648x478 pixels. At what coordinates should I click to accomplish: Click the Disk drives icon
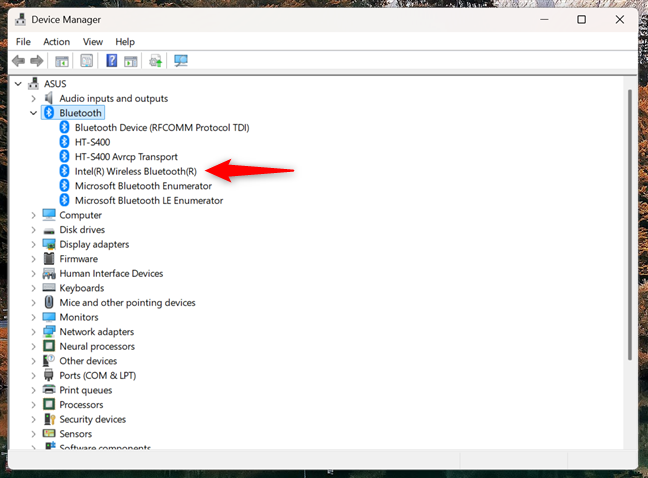point(49,231)
